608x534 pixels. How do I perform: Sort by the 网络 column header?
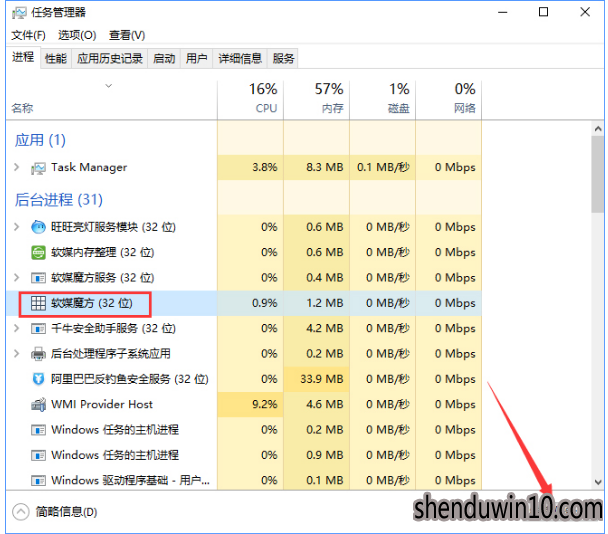click(x=449, y=99)
